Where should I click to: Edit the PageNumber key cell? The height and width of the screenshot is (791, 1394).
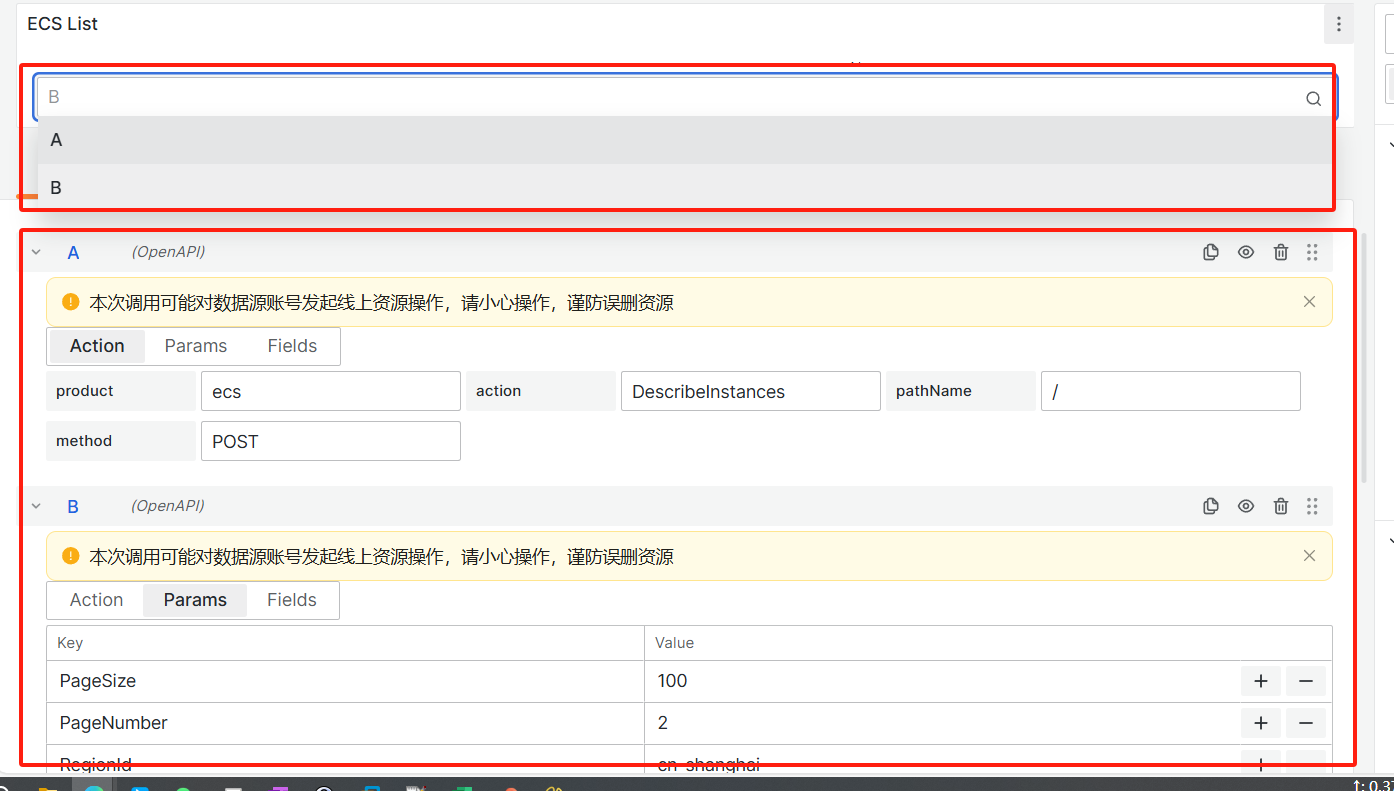click(x=345, y=723)
